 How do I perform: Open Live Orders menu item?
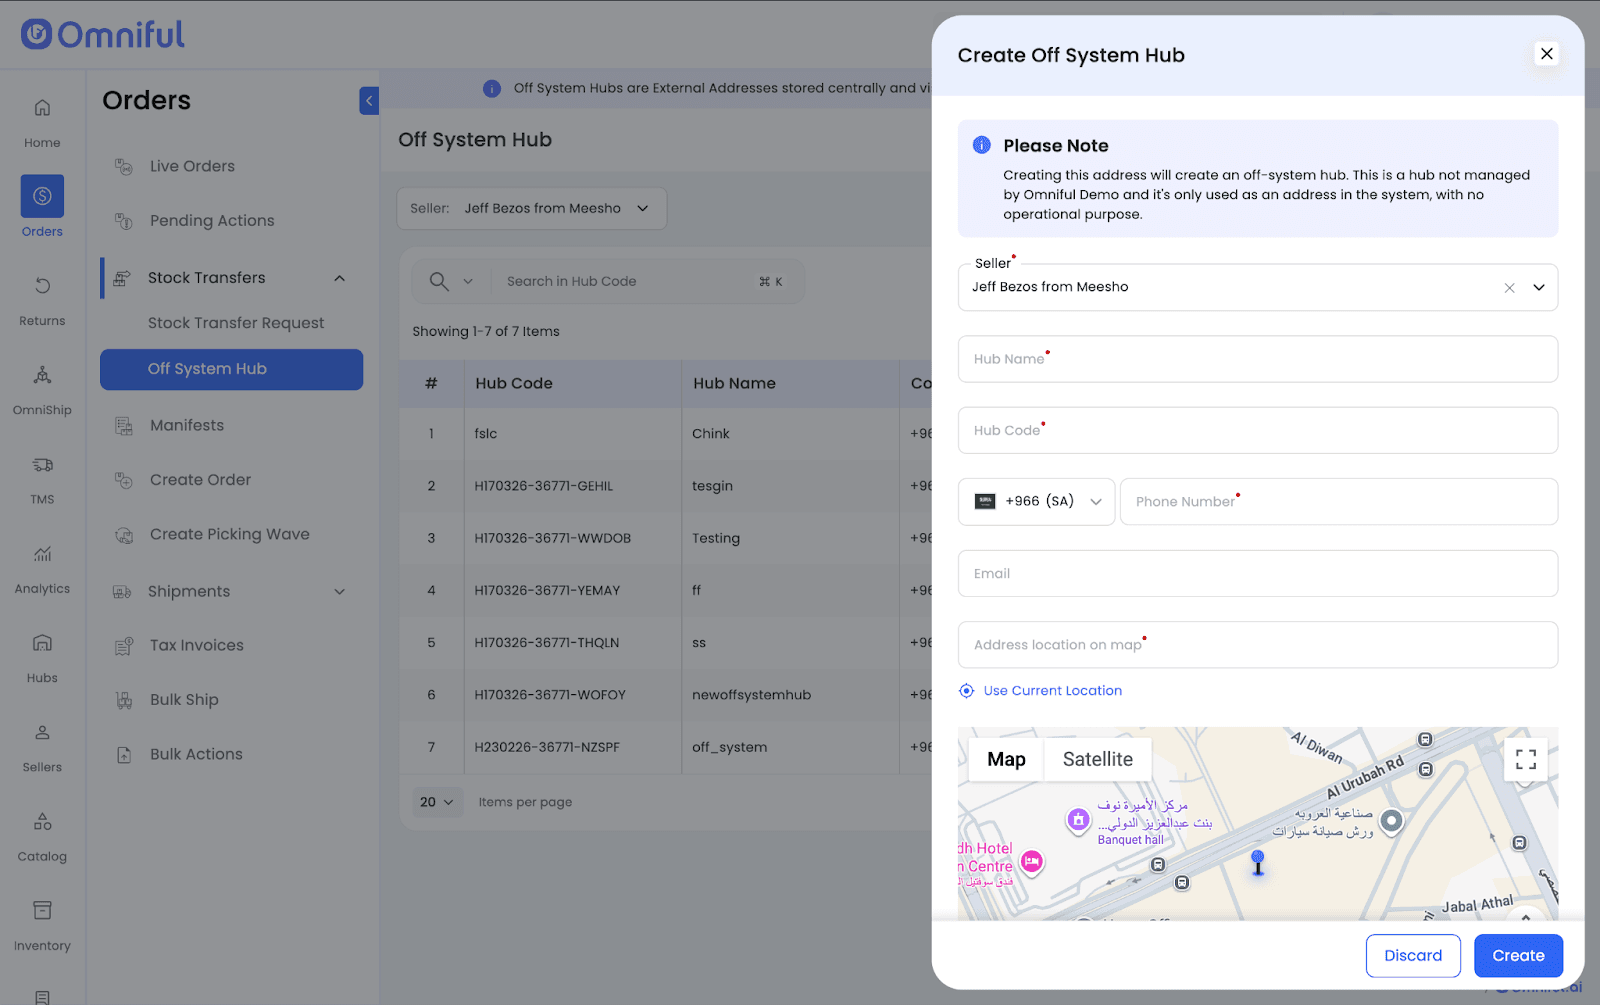192,166
